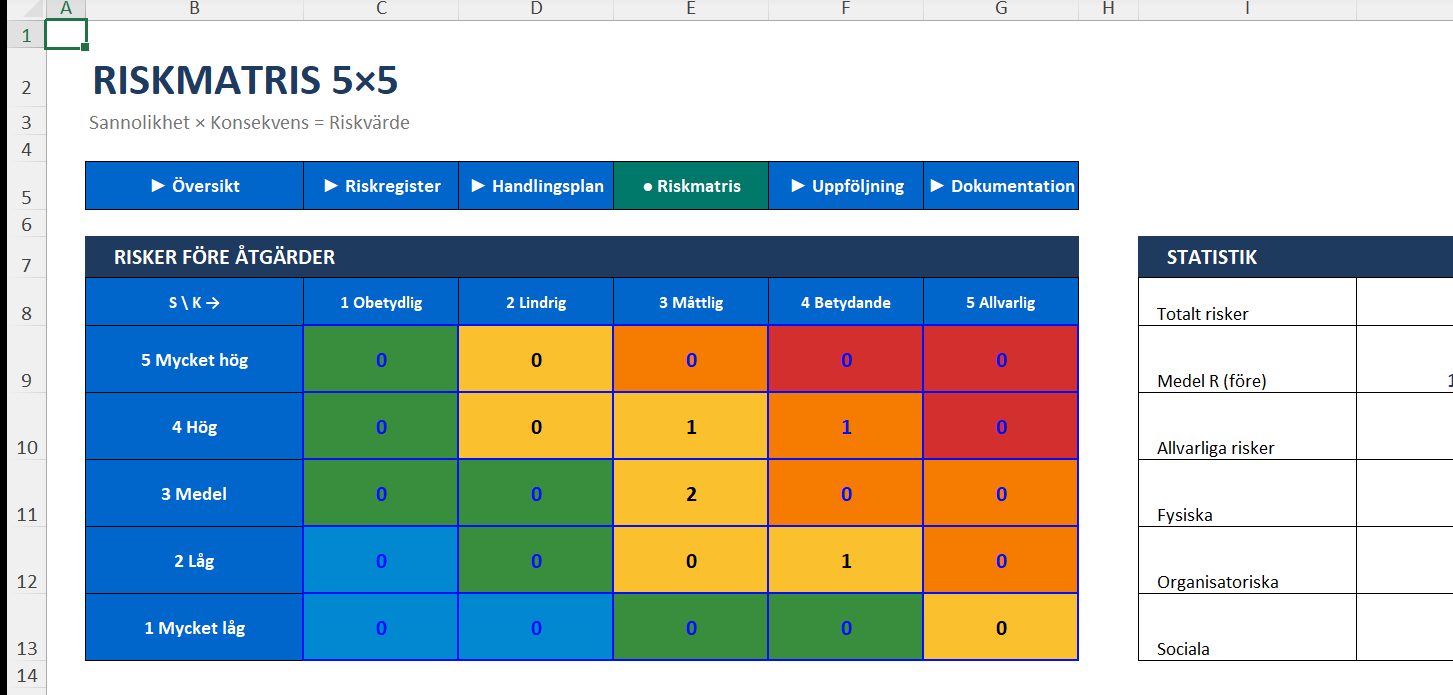Select column G header
1453x695 pixels.
tap(1001, 9)
